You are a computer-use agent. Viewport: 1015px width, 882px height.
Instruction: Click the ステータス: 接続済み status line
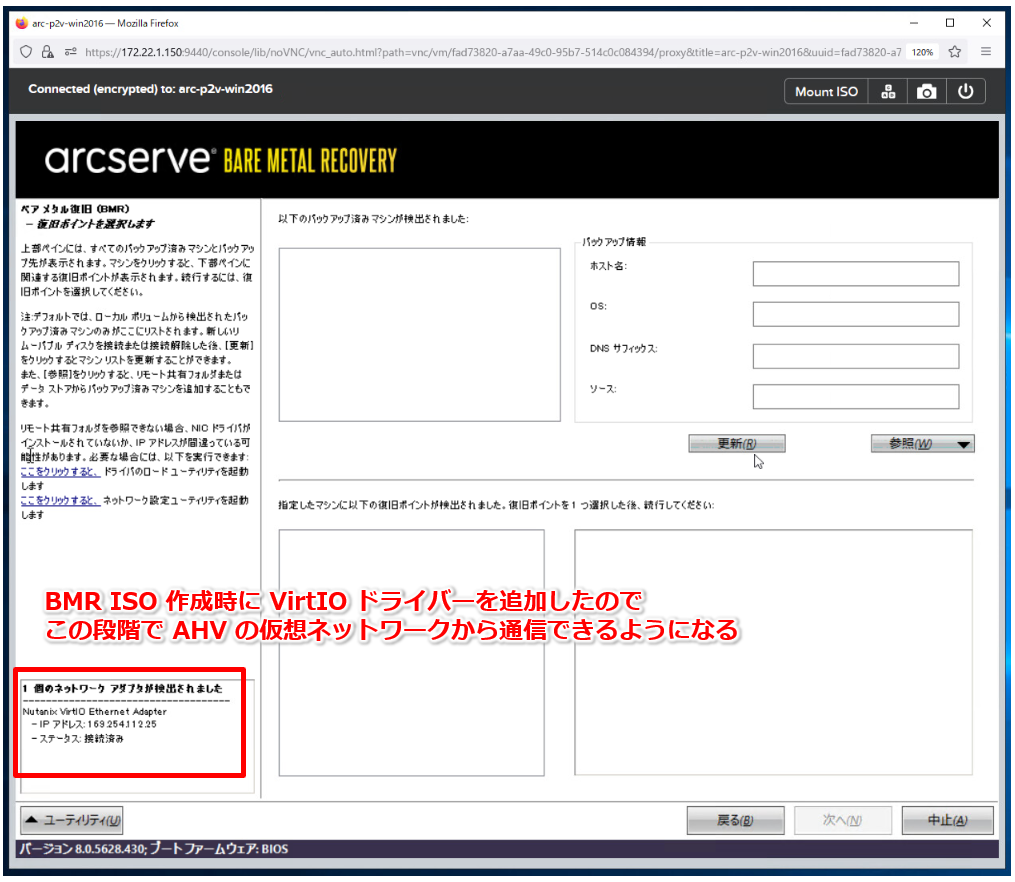pyautogui.click(x=78, y=738)
